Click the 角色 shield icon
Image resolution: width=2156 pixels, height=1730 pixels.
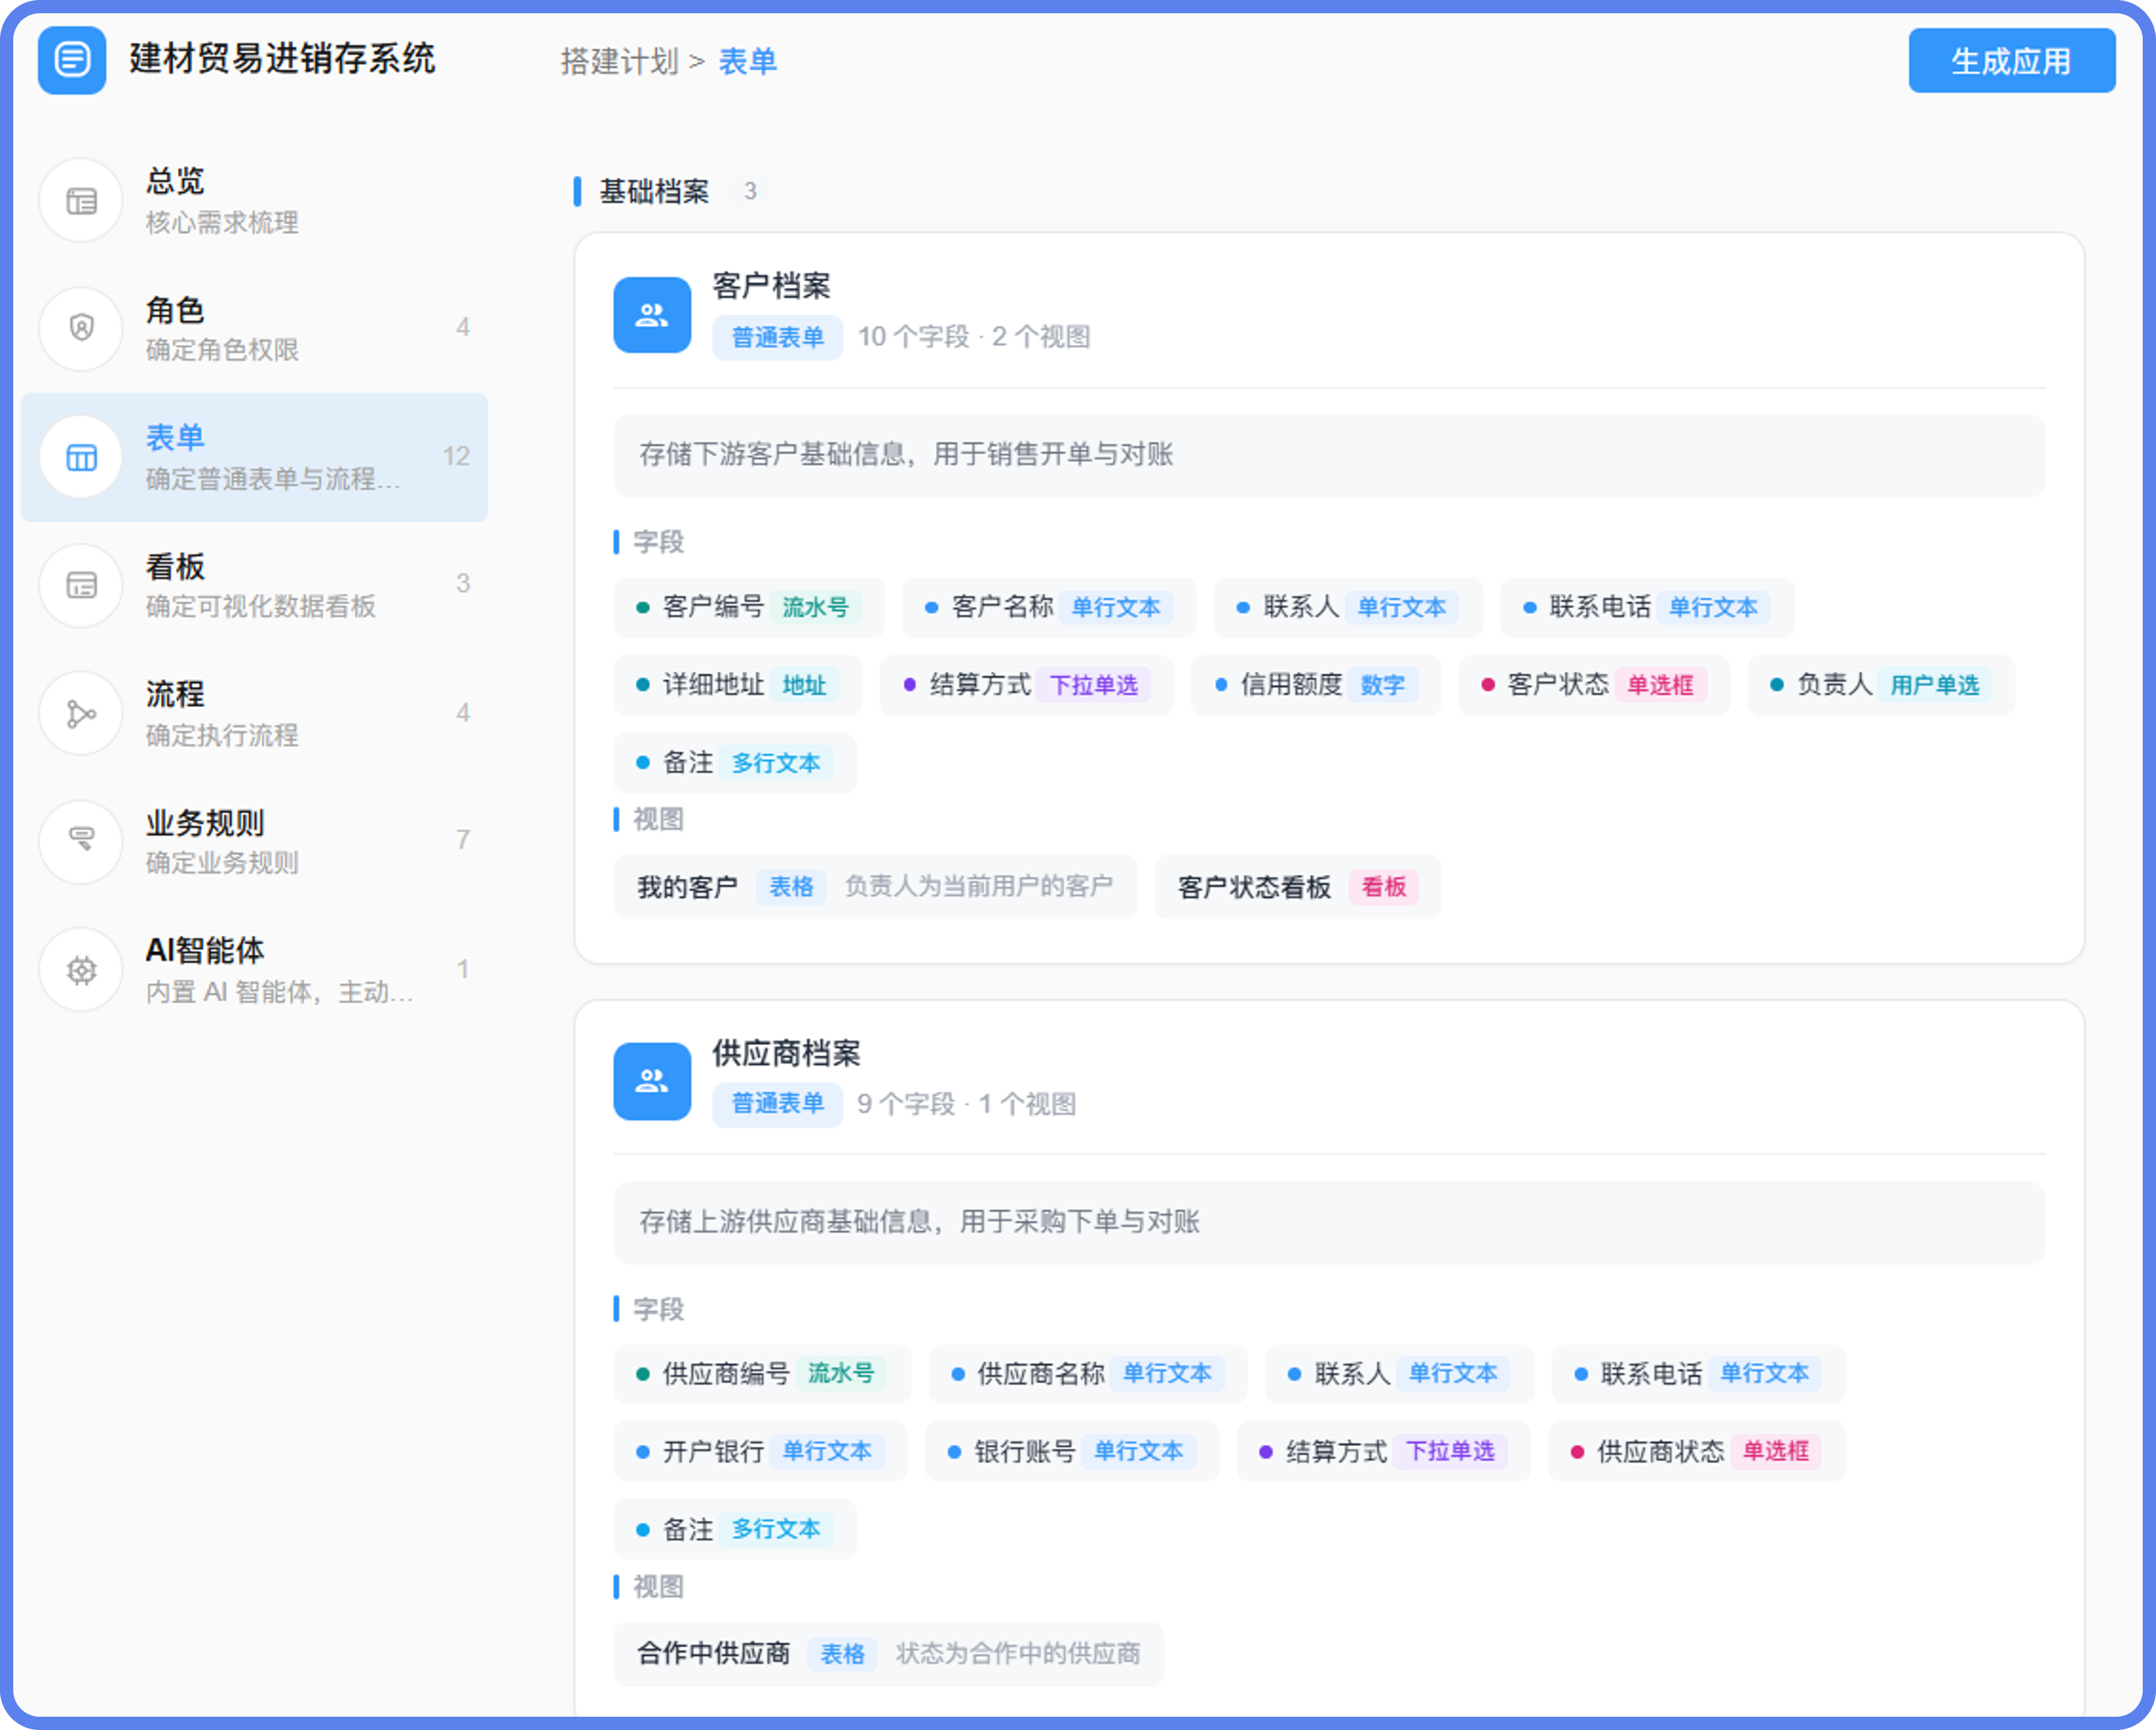pos(81,328)
